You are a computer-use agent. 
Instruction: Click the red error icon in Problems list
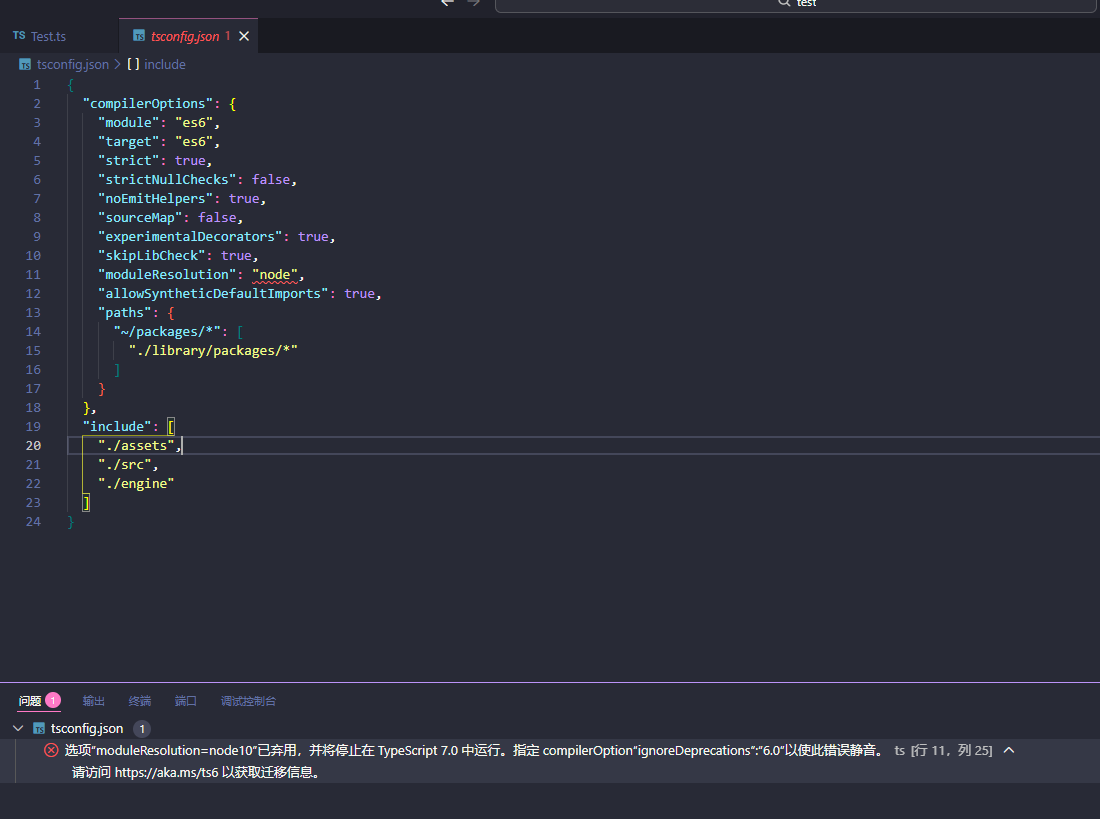tap(51, 750)
